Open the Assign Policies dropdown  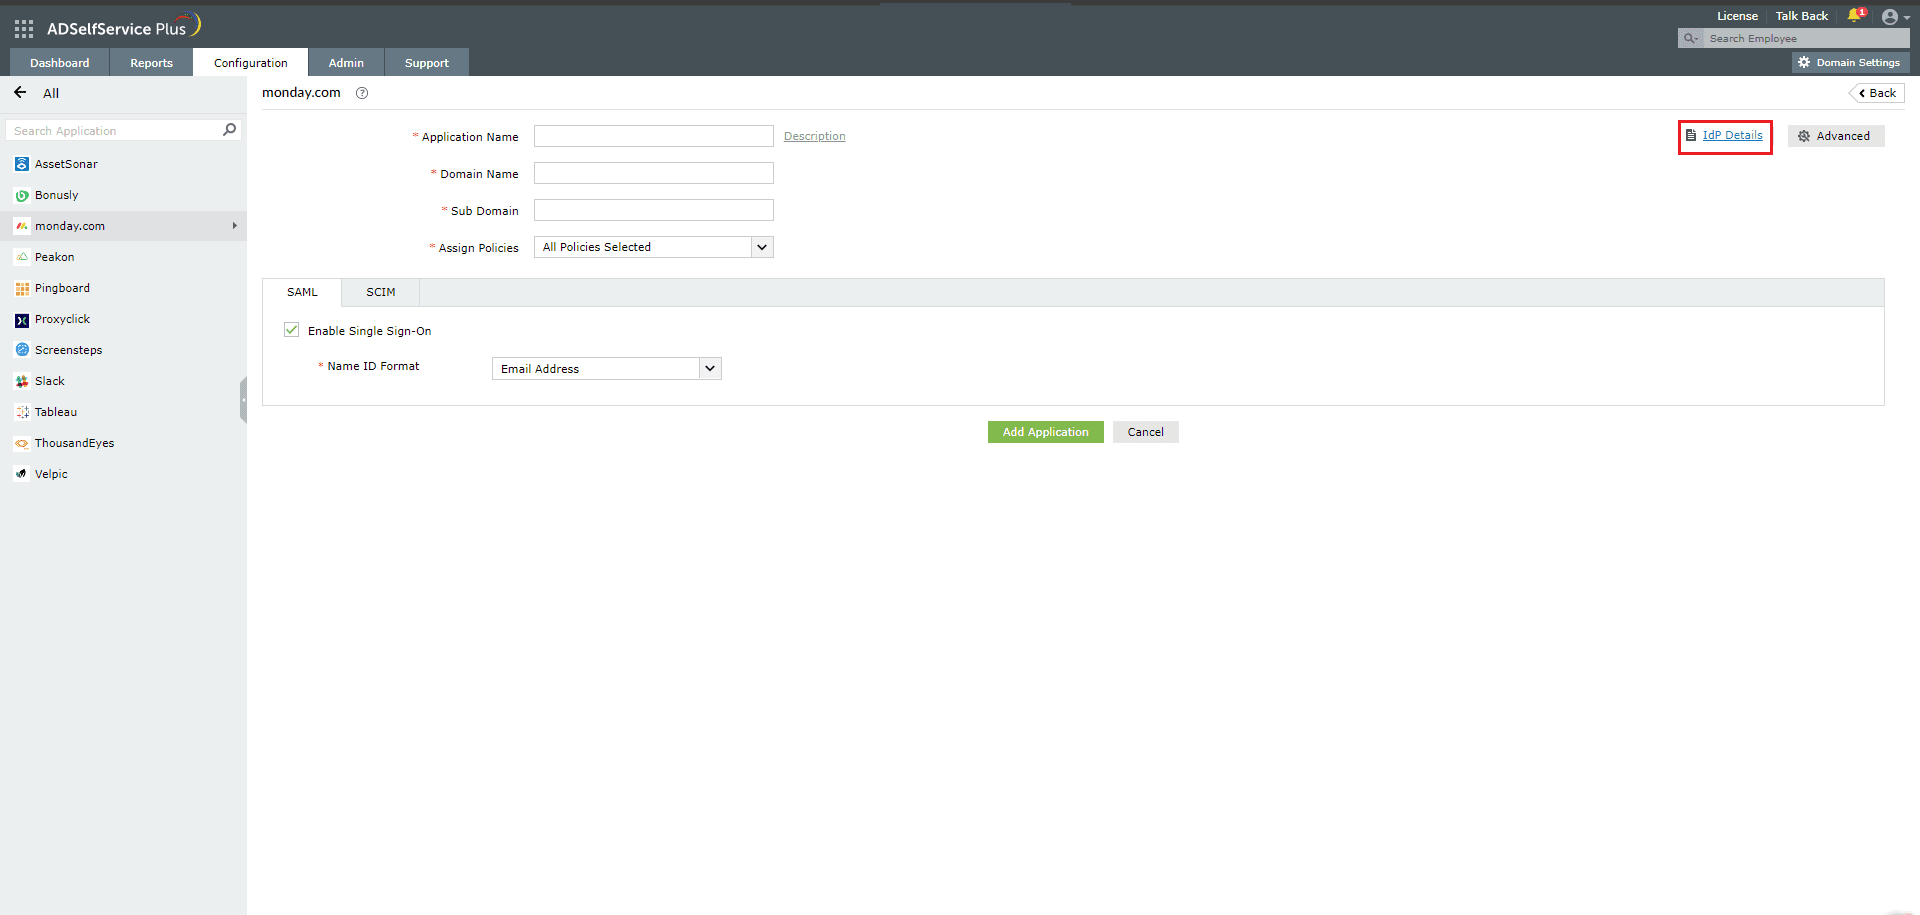pos(654,247)
